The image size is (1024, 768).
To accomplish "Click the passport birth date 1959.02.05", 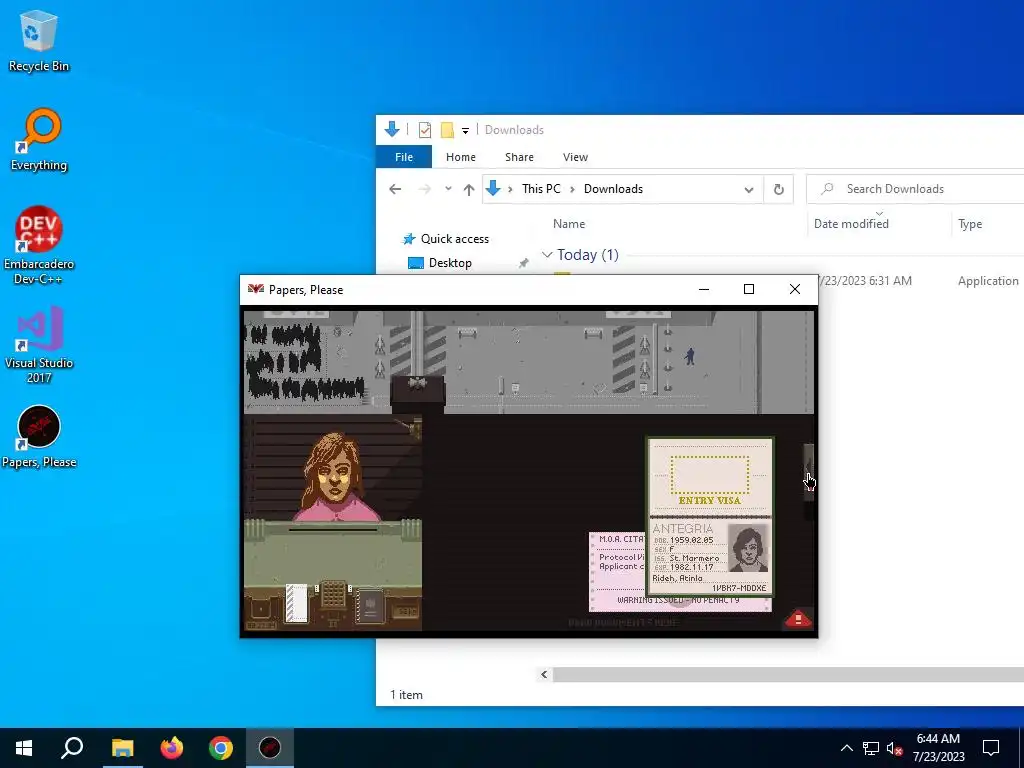I will point(691,540).
